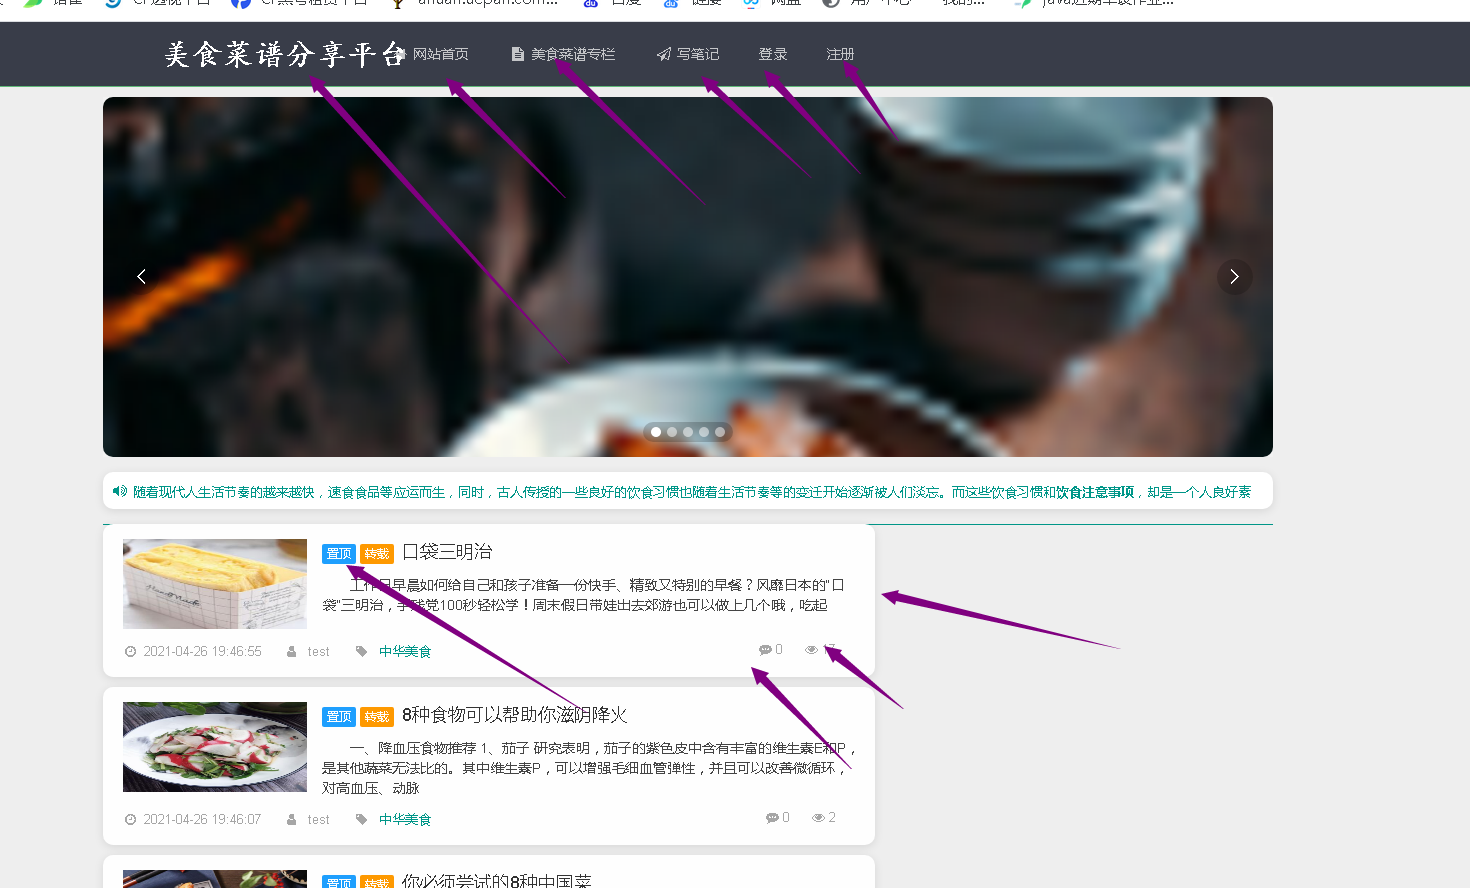Image resolution: width=1470 pixels, height=888 pixels.
Task: Click the 注册 button
Action: pos(840,54)
